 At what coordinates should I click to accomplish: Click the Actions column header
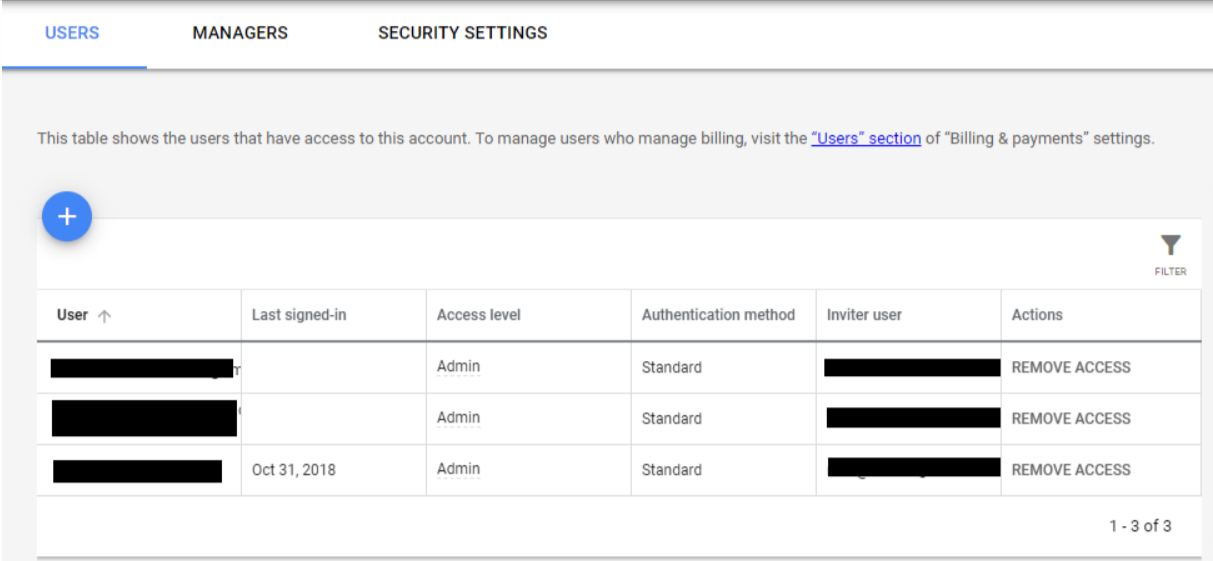[x=1037, y=315]
